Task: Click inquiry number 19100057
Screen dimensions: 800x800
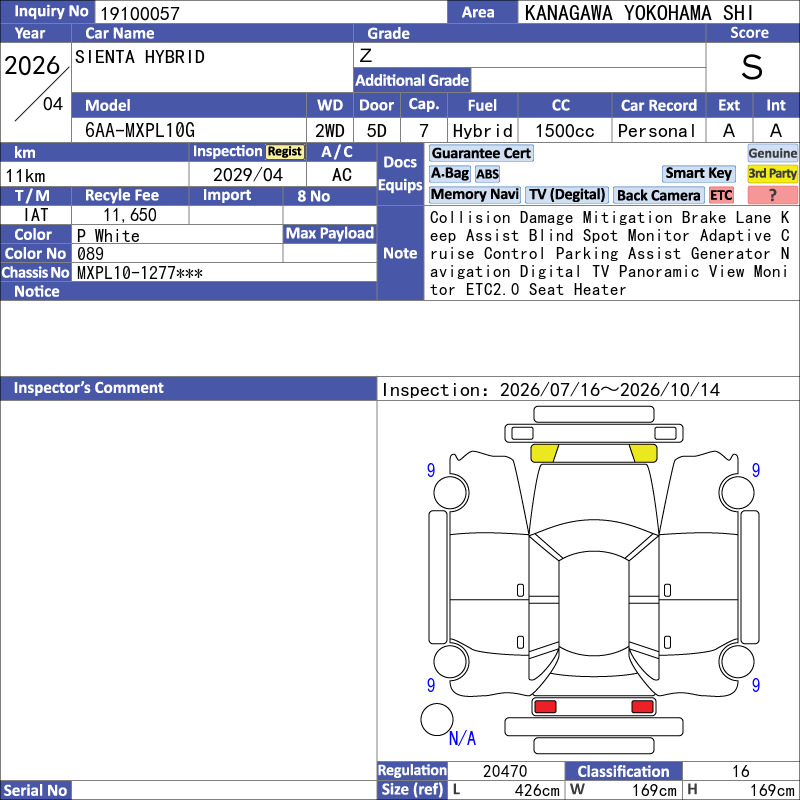Action: click(140, 13)
